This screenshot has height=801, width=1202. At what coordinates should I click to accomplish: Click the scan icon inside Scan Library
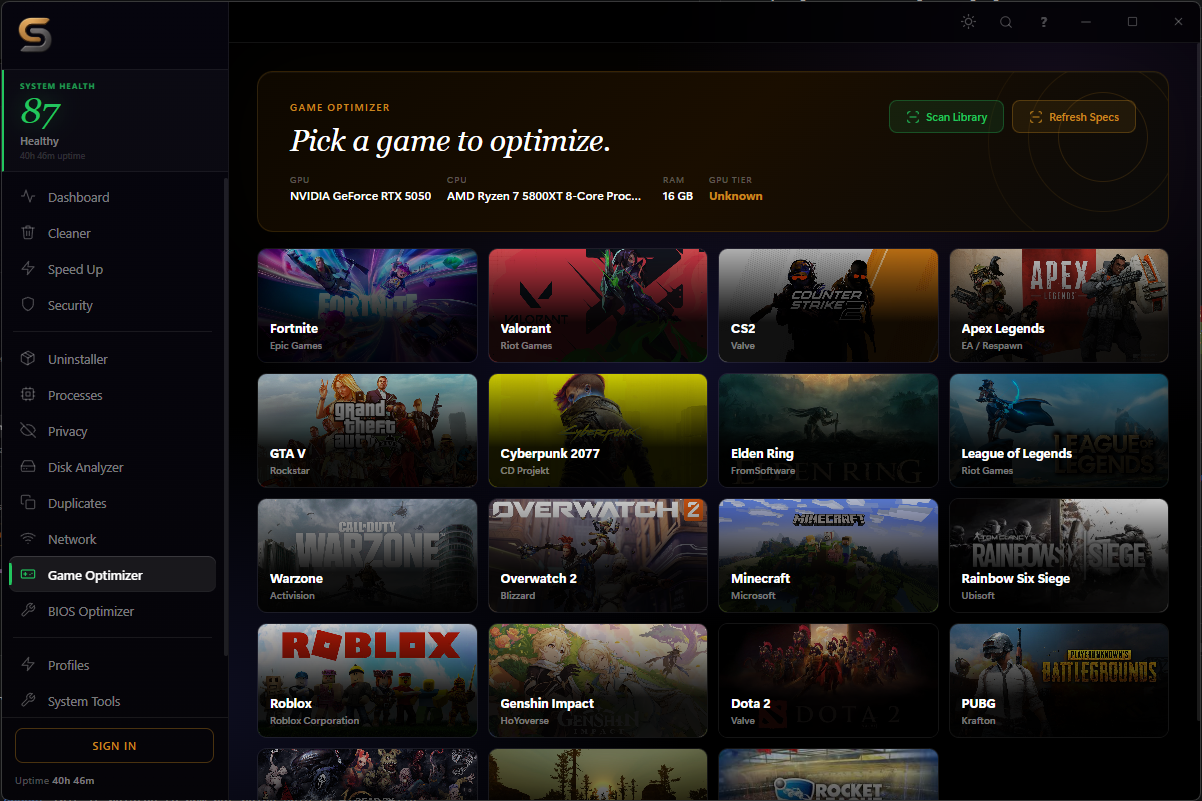[x=912, y=117]
